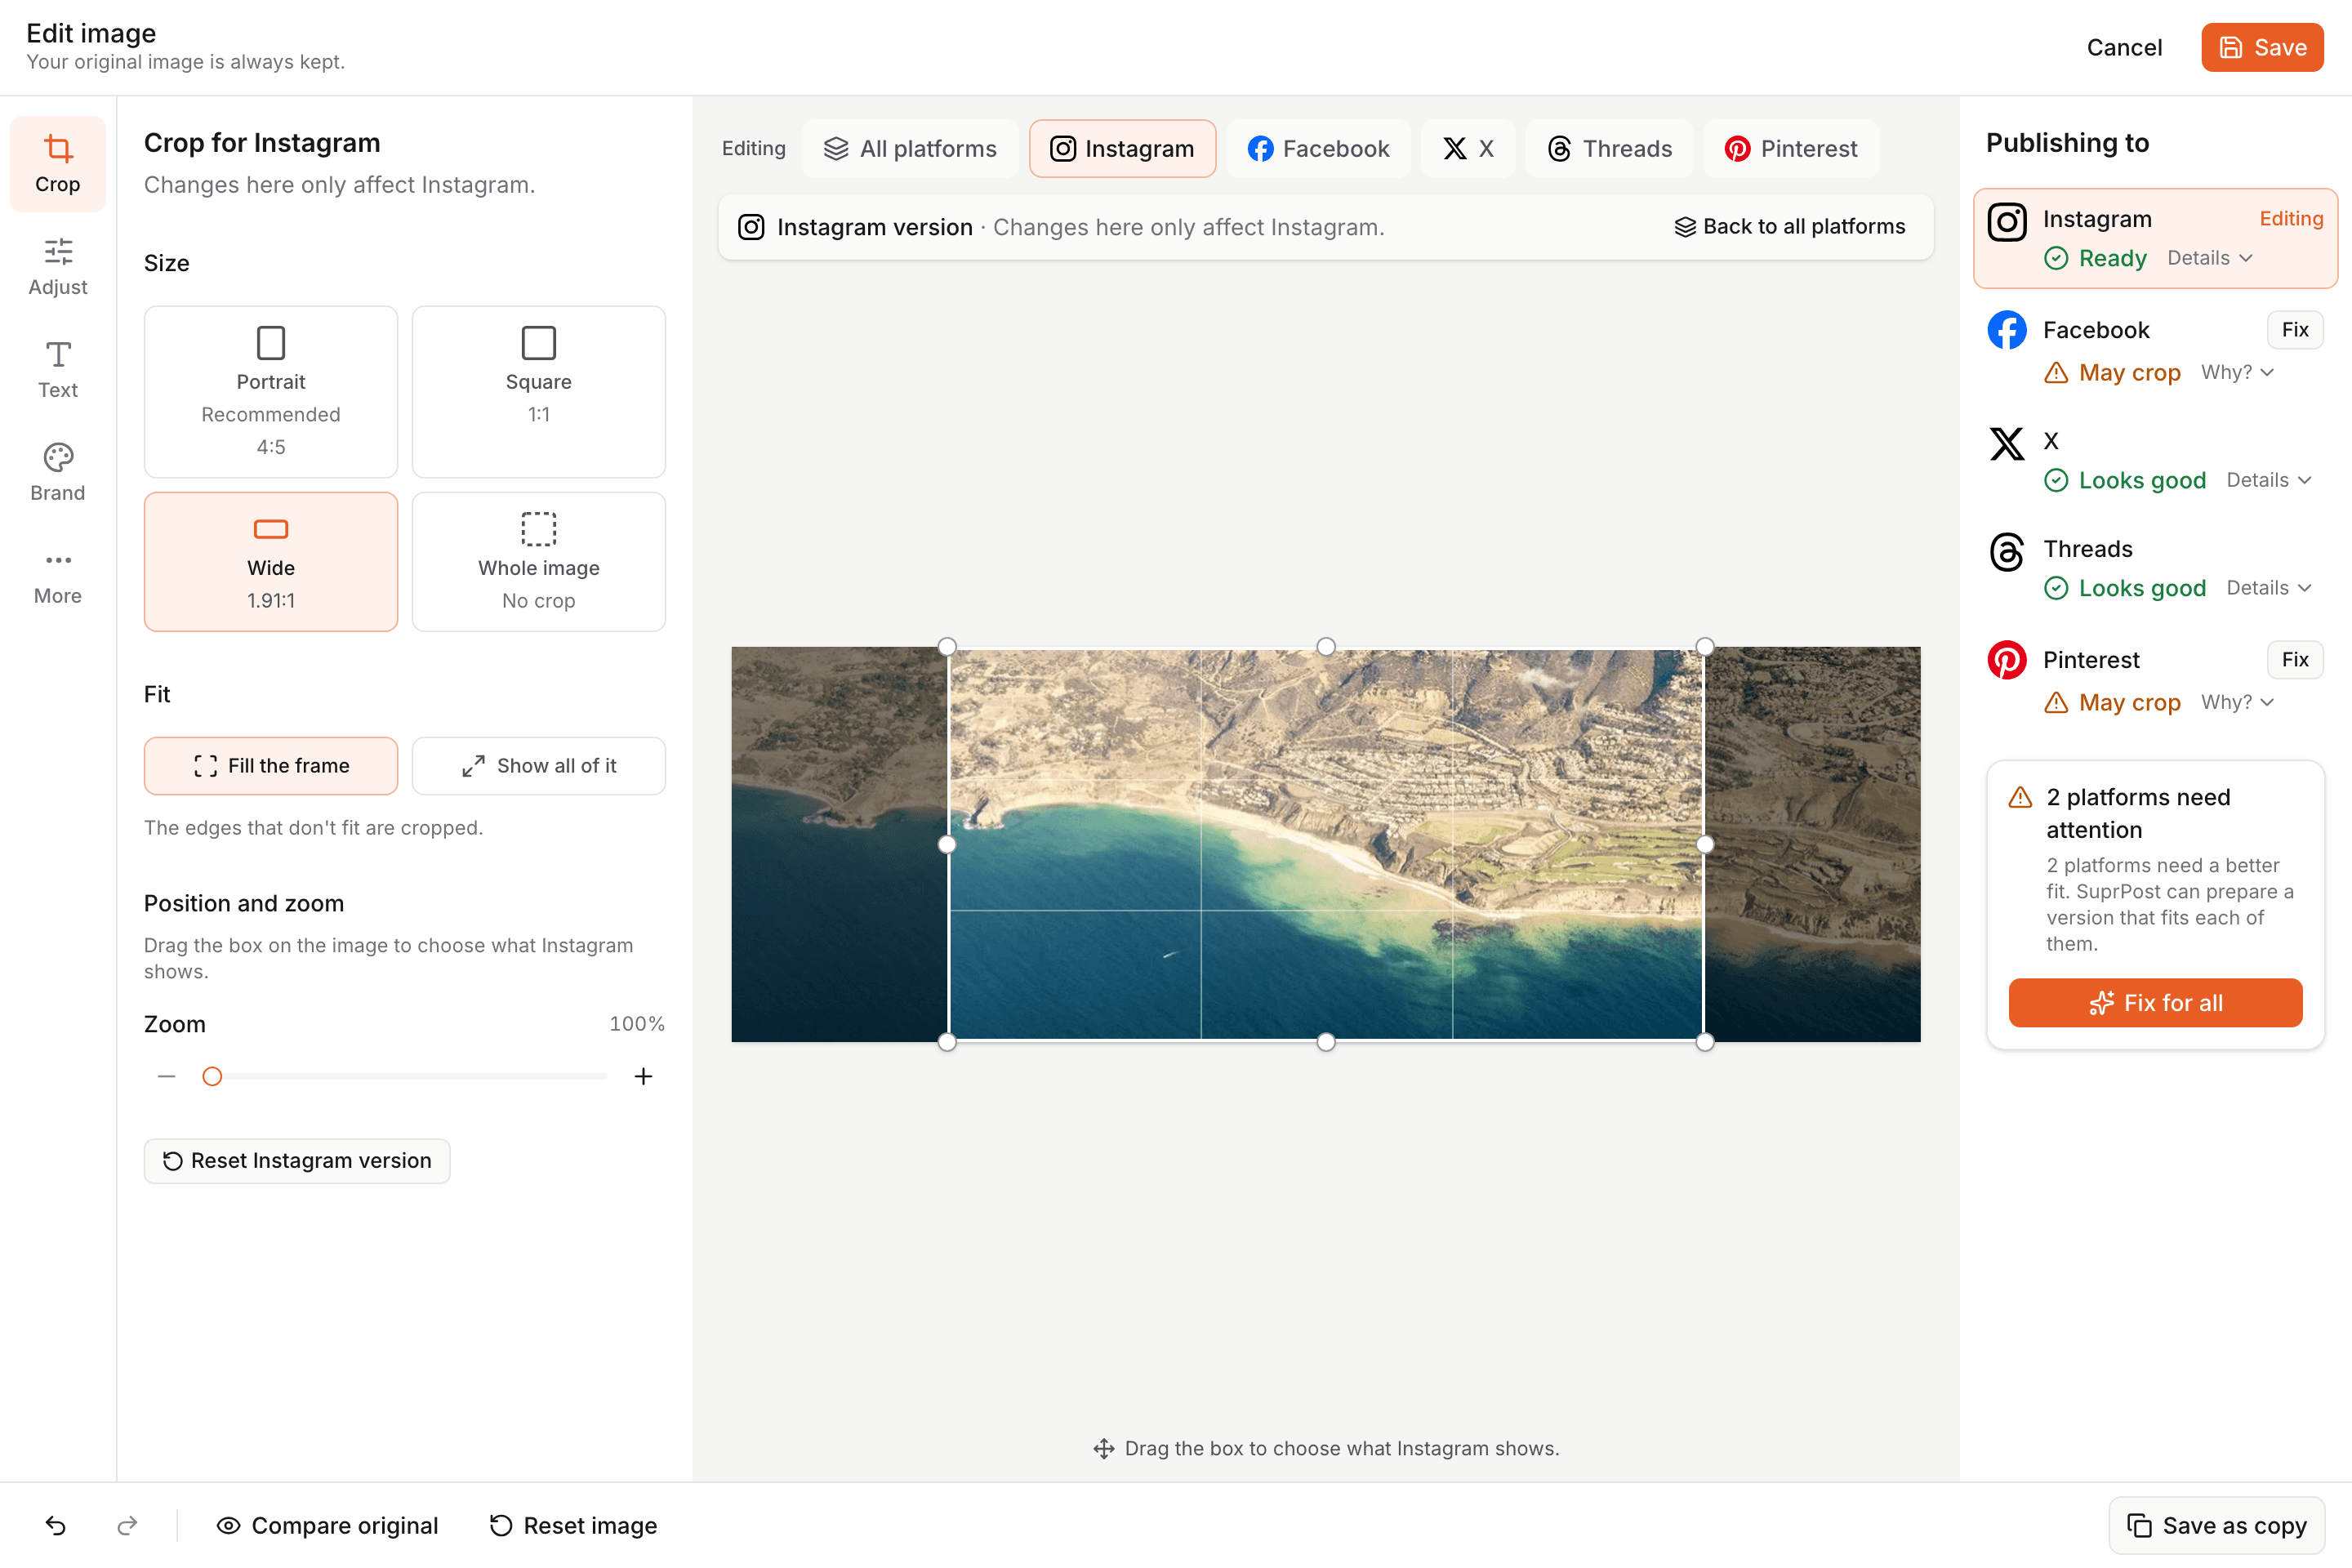The image size is (2352, 1568).
Task: Switch to X editing tab
Action: [x=1468, y=148]
